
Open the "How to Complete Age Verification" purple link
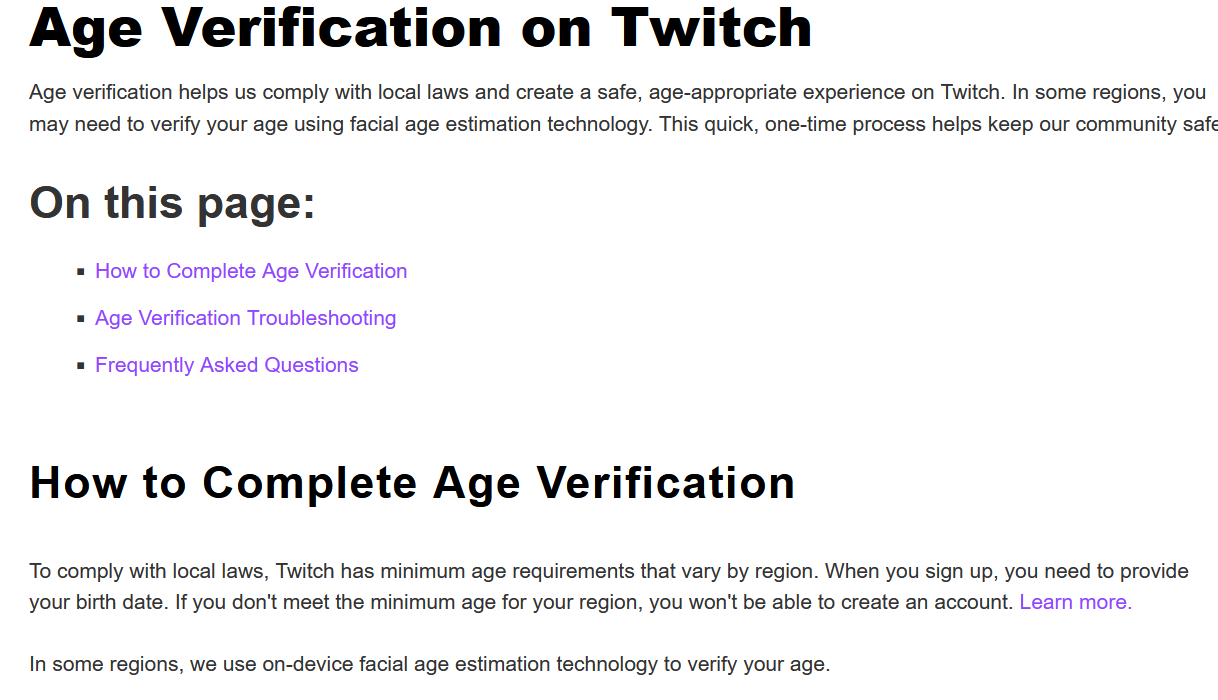(251, 271)
